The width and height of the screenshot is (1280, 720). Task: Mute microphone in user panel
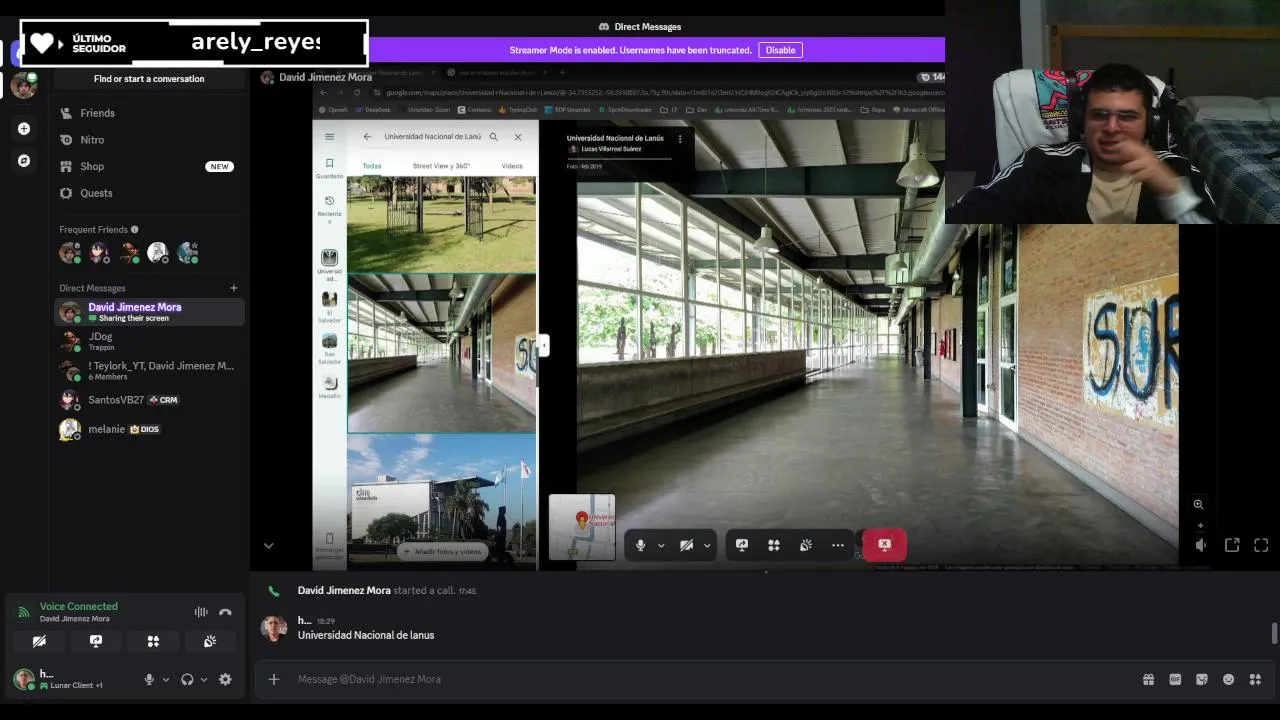(149, 679)
